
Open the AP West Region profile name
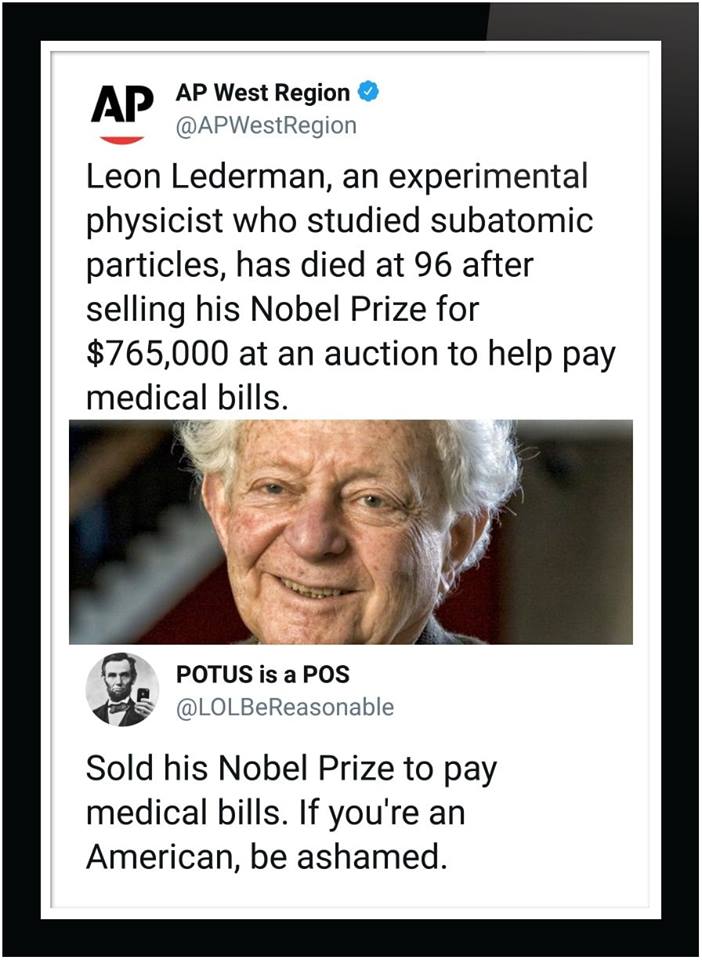[x=263, y=93]
